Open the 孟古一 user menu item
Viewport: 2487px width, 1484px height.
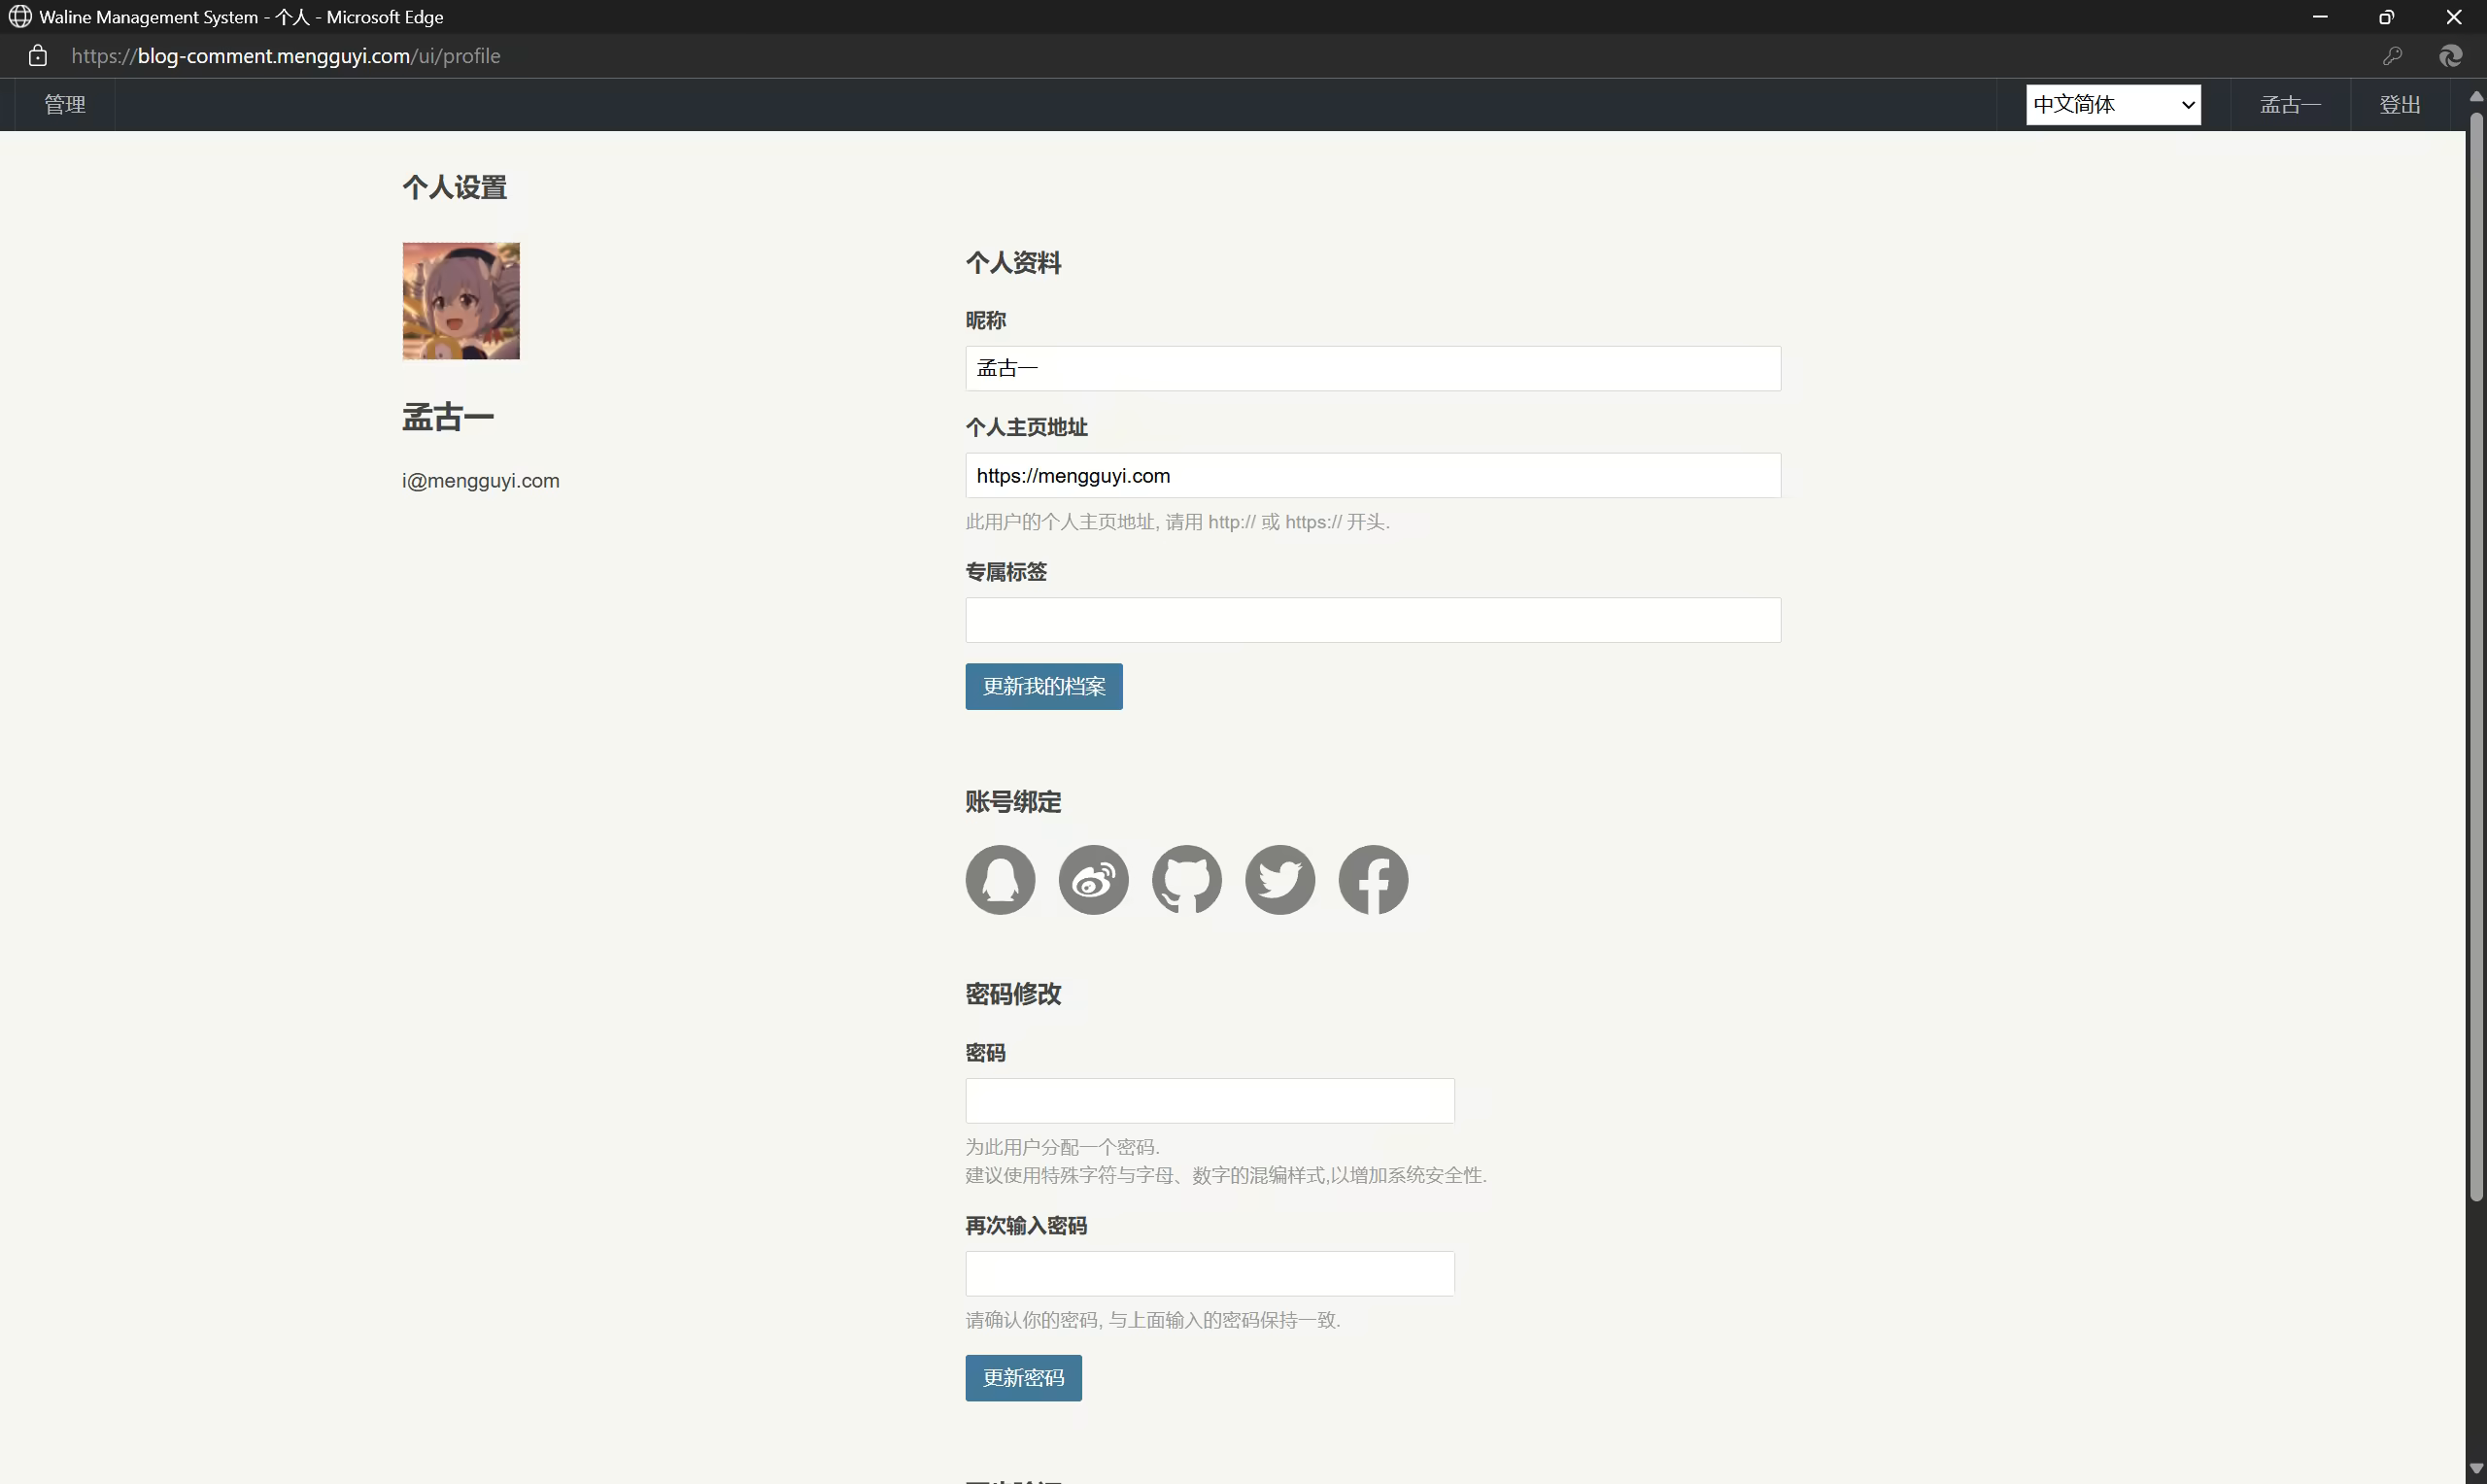[2290, 104]
